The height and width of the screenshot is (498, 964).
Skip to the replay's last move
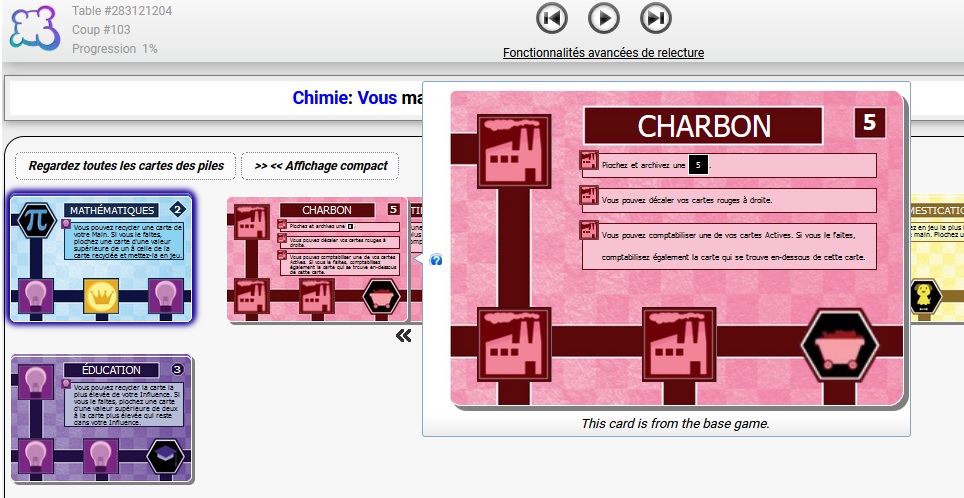pyautogui.click(x=655, y=18)
